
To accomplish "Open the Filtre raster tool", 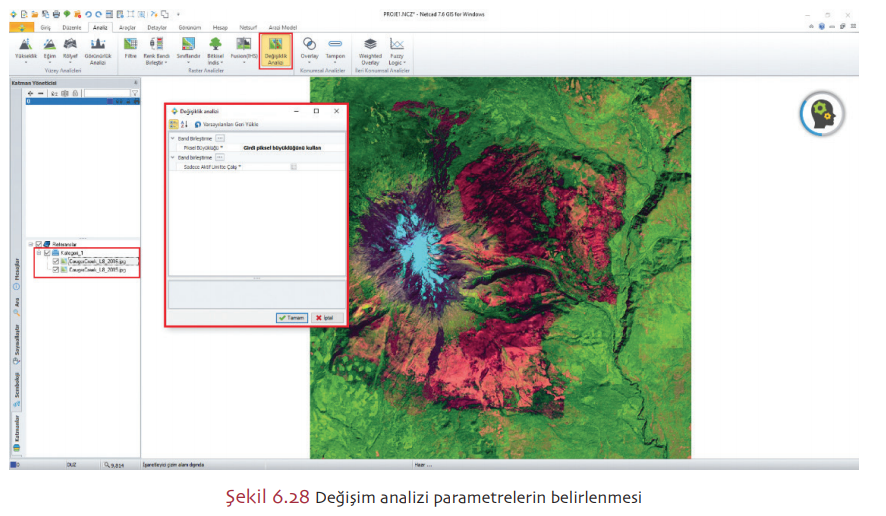I will pyautogui.click(x=130, y=49).
